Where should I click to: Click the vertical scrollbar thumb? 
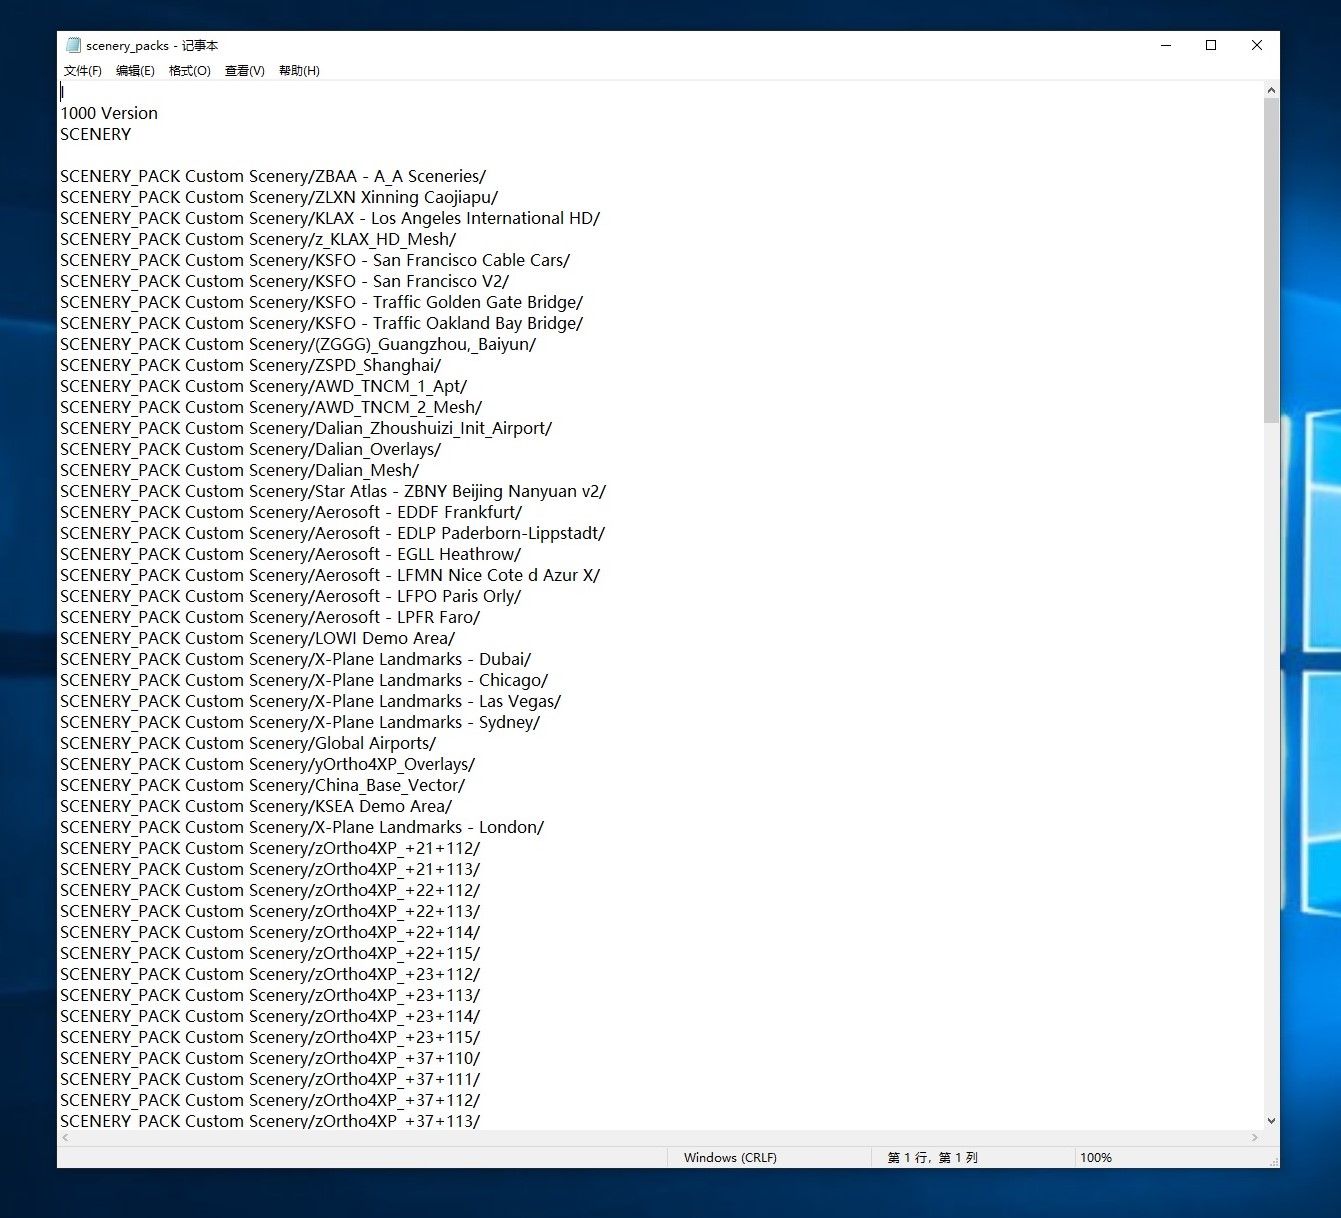click(x=1271, y=260)
